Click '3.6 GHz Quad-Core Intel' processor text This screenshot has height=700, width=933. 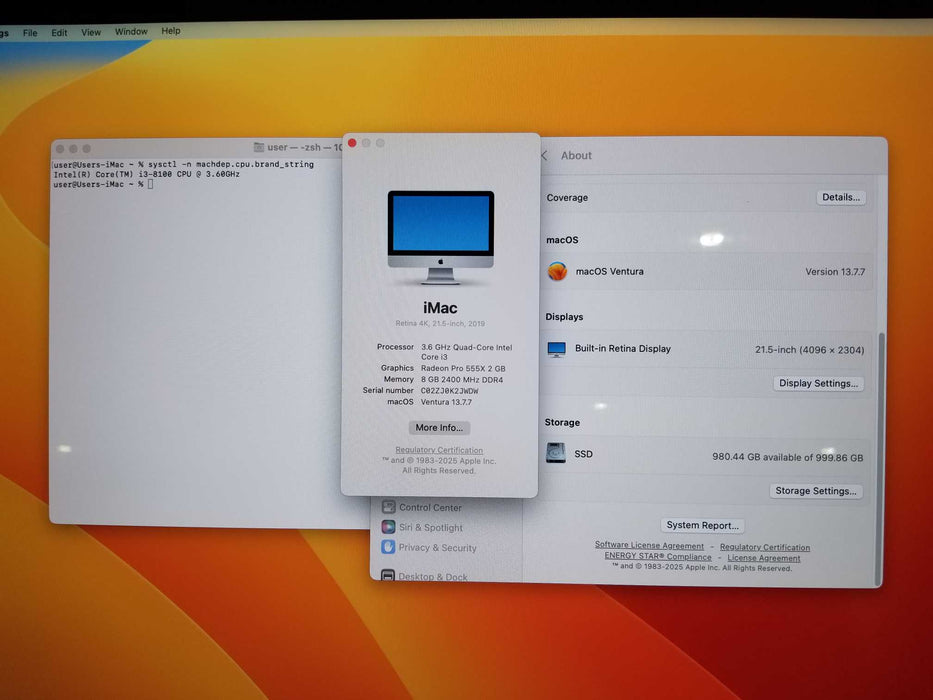(466, 347)
